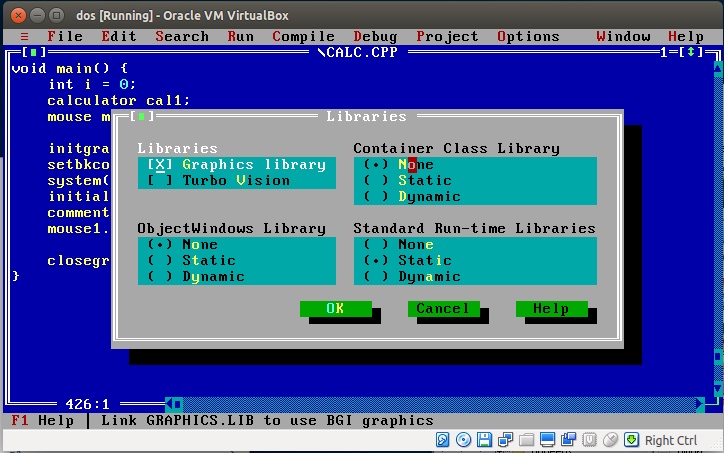Open the Project menu
724x453 pixels.
click(x=447, y=36)
